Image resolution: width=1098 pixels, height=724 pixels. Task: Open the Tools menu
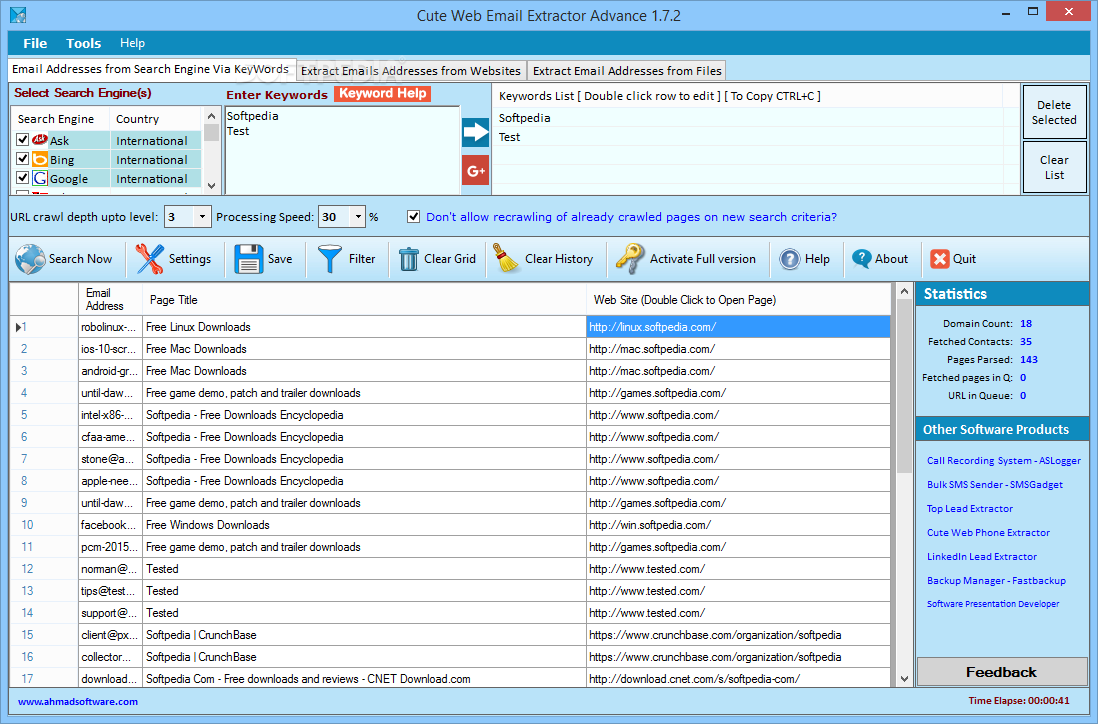click(83, 43)
